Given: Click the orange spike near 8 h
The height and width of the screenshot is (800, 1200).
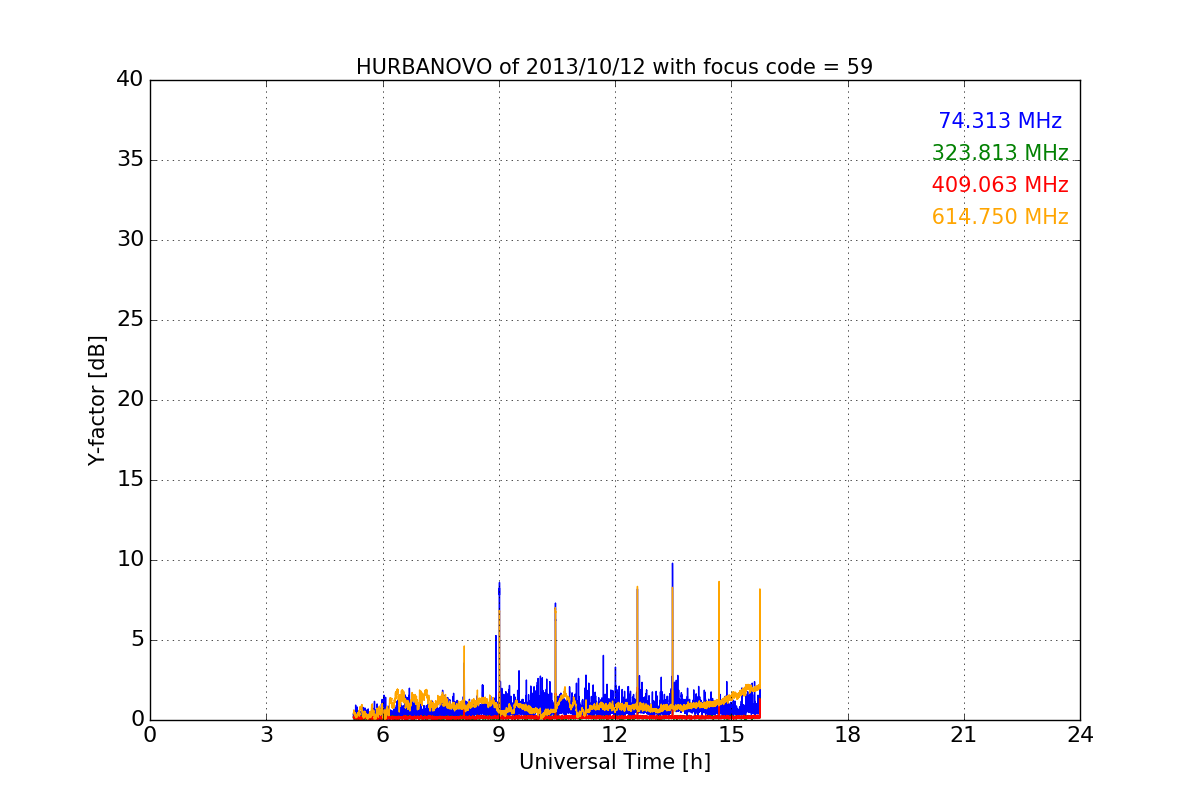Looking at the screenshot, I should [x=464, y=675].
